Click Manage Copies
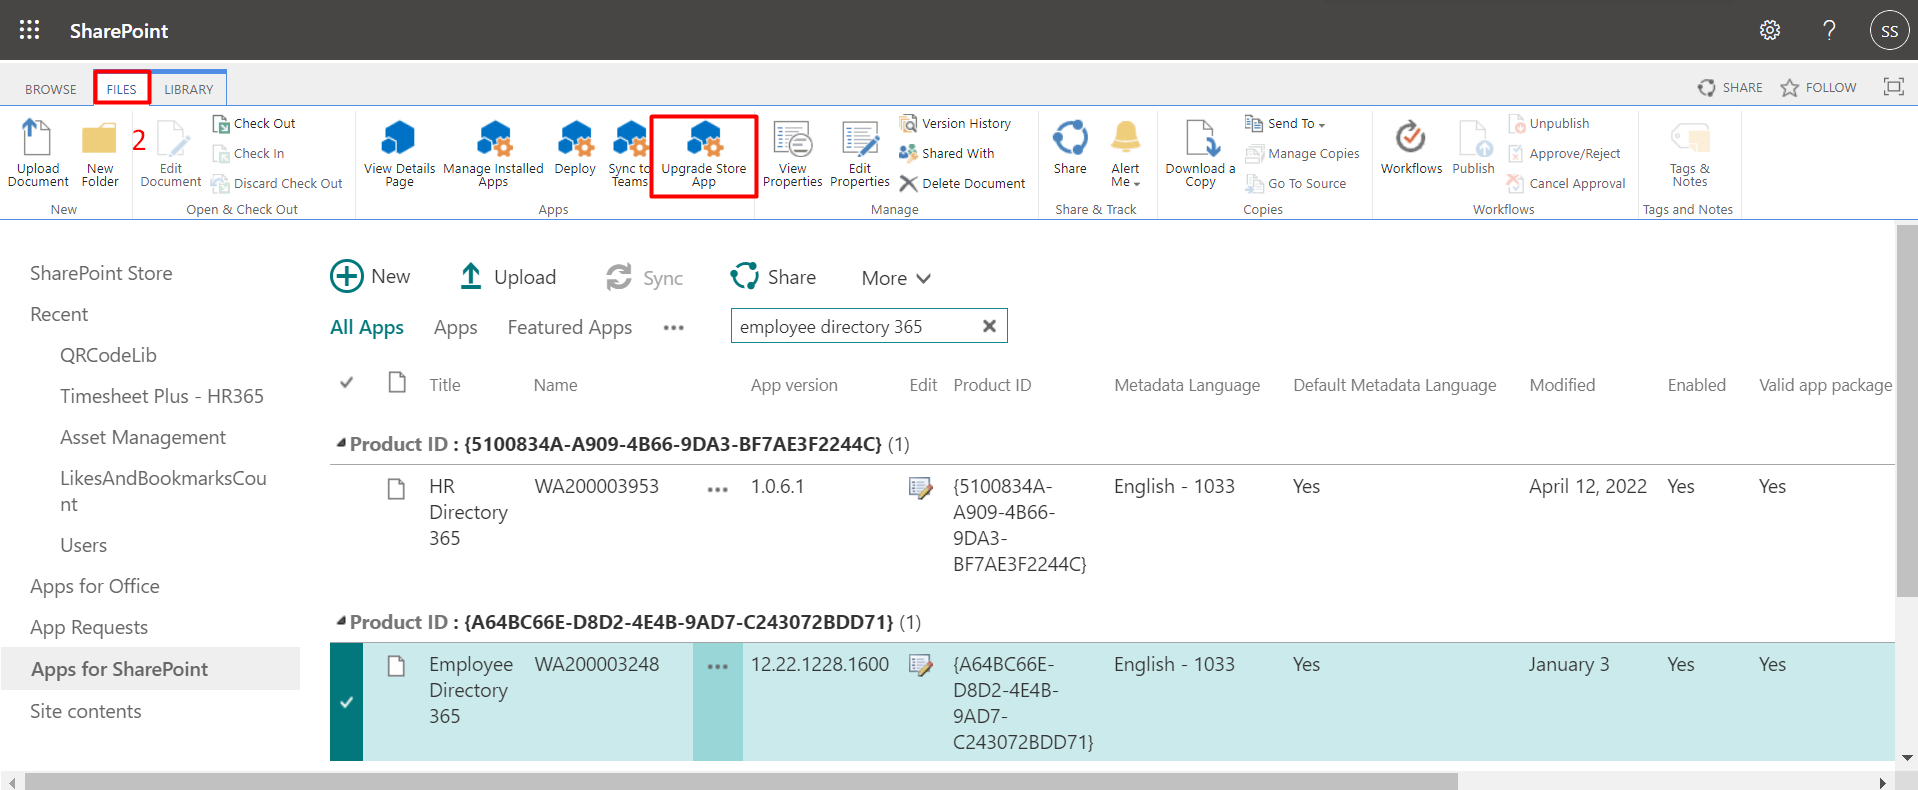The image size is (1918, 790). coord(1302,153)
